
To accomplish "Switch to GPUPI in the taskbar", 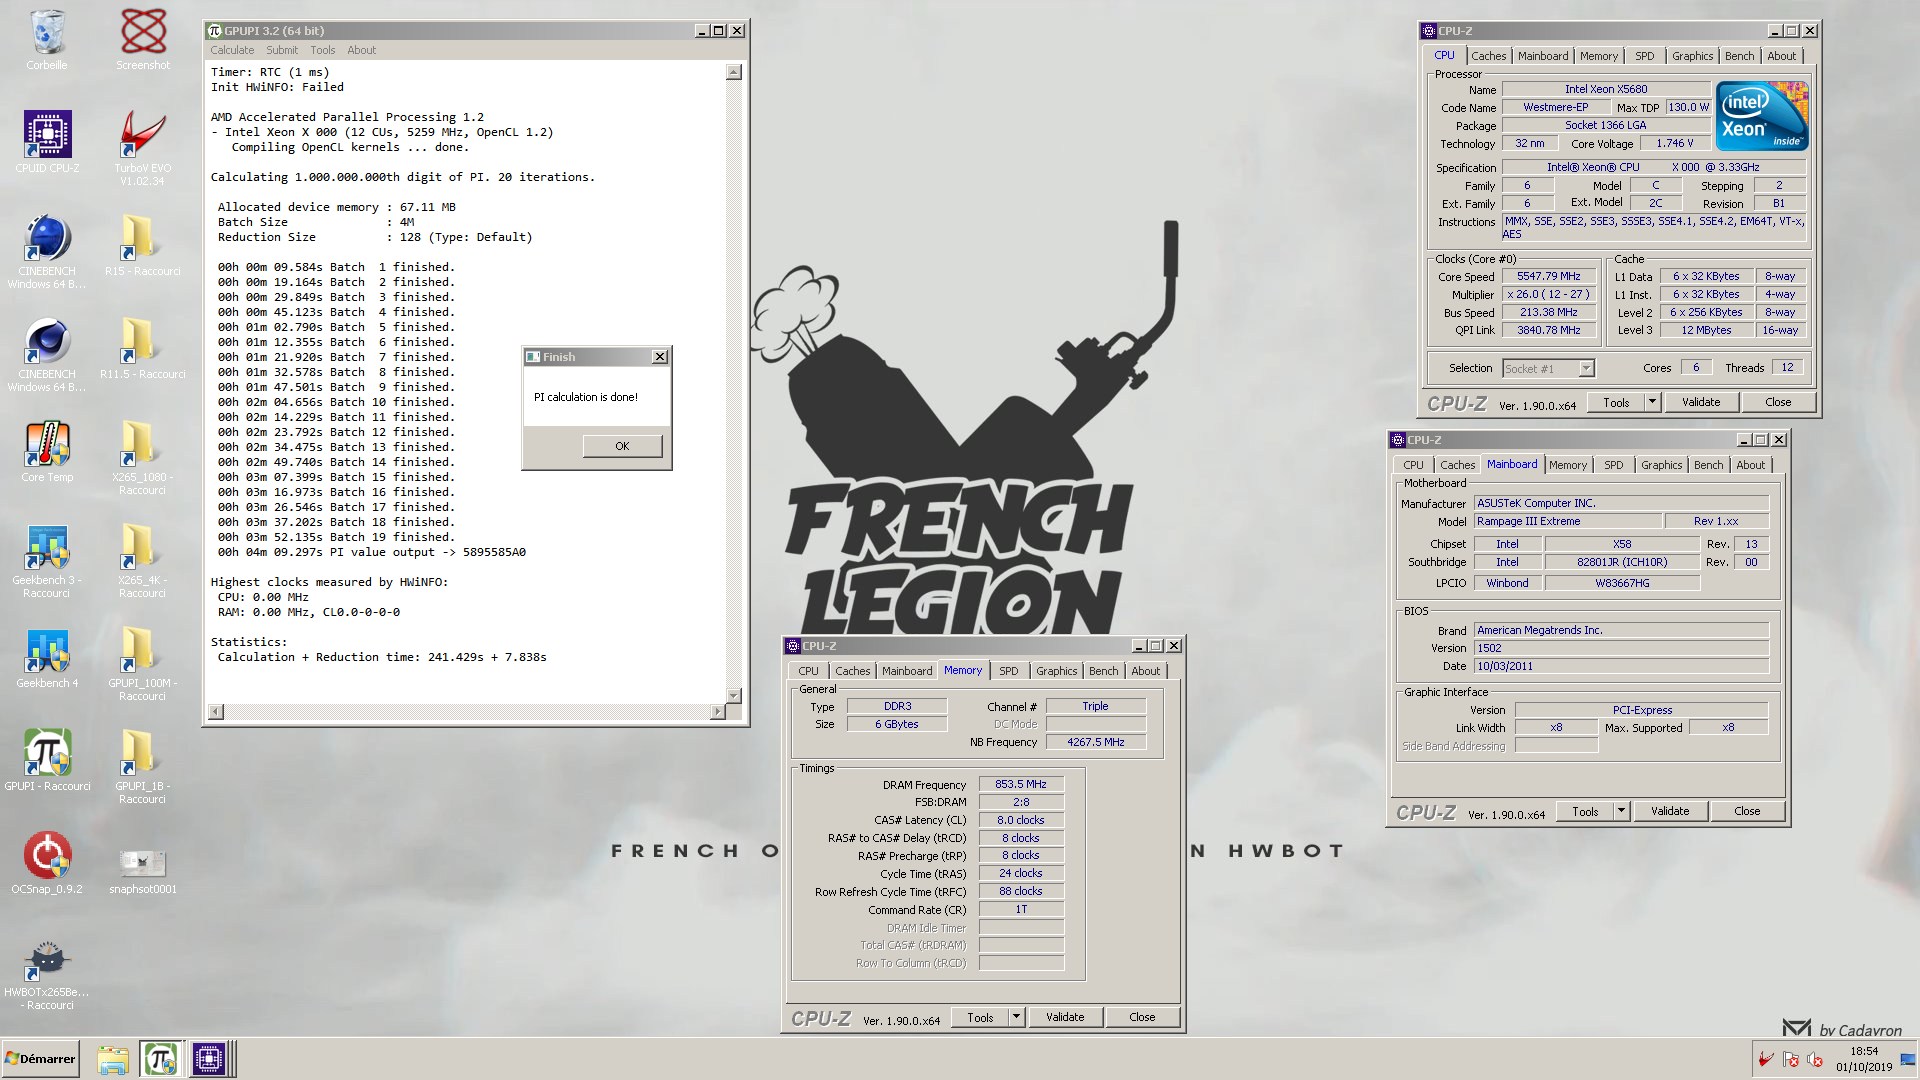I will coord(160,1059).
